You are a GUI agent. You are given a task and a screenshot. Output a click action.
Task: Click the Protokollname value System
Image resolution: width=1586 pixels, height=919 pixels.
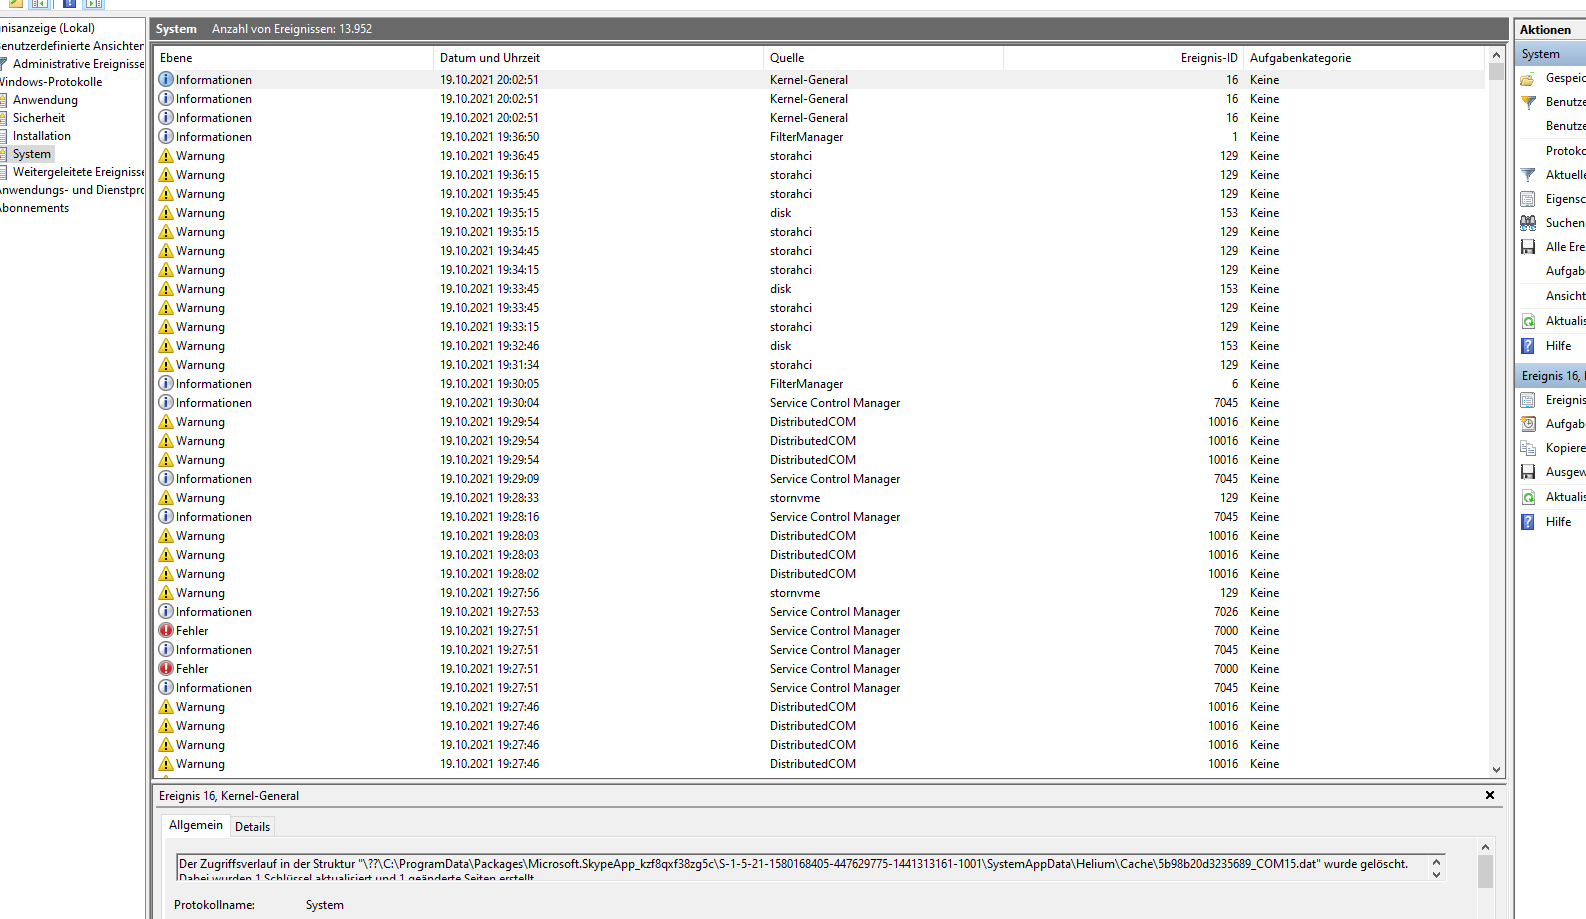pos(324,905)
